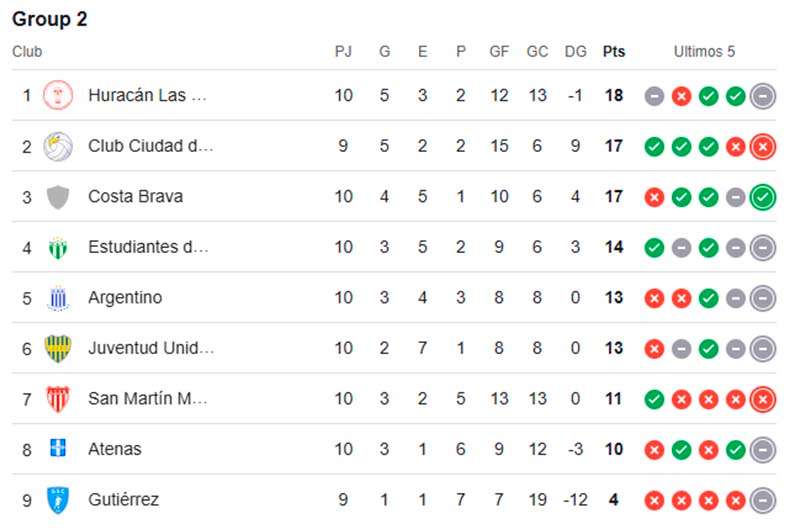Click Club Ciudad's latest red loss icon

(x=763, y=147)
